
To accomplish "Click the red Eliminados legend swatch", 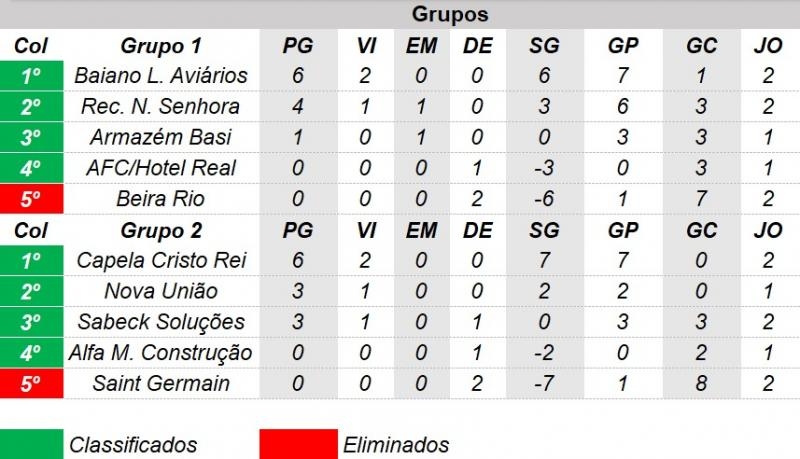I will point(298,444).
